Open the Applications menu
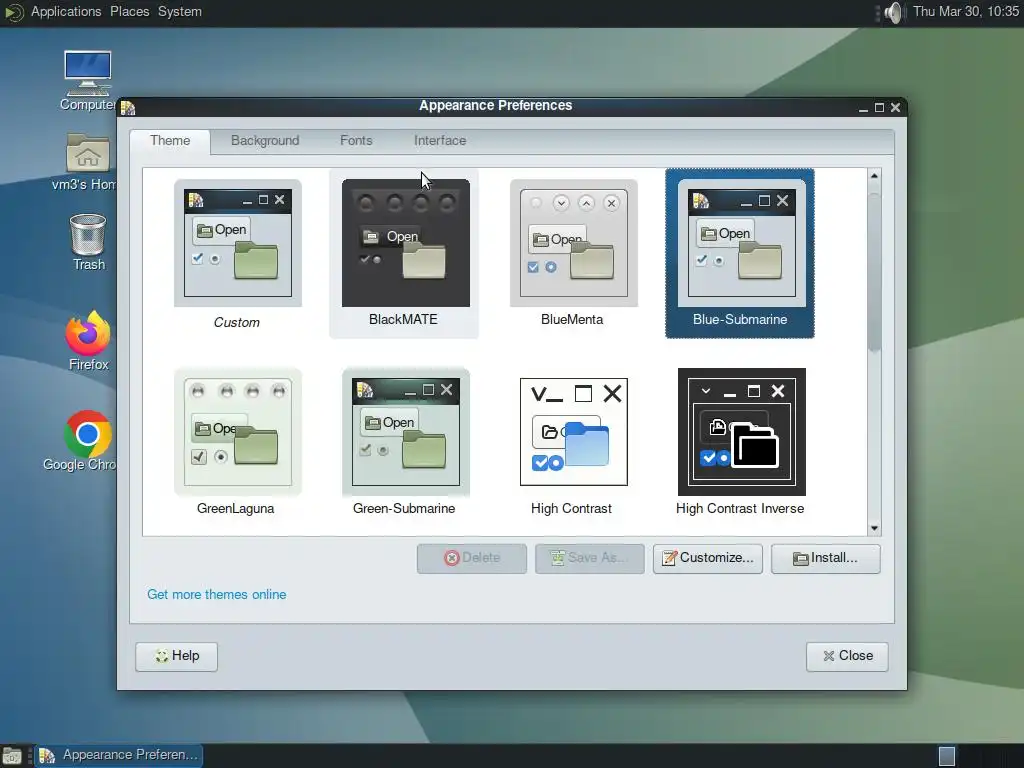This screenshot has width=1024, height=768. click(66, 12)
